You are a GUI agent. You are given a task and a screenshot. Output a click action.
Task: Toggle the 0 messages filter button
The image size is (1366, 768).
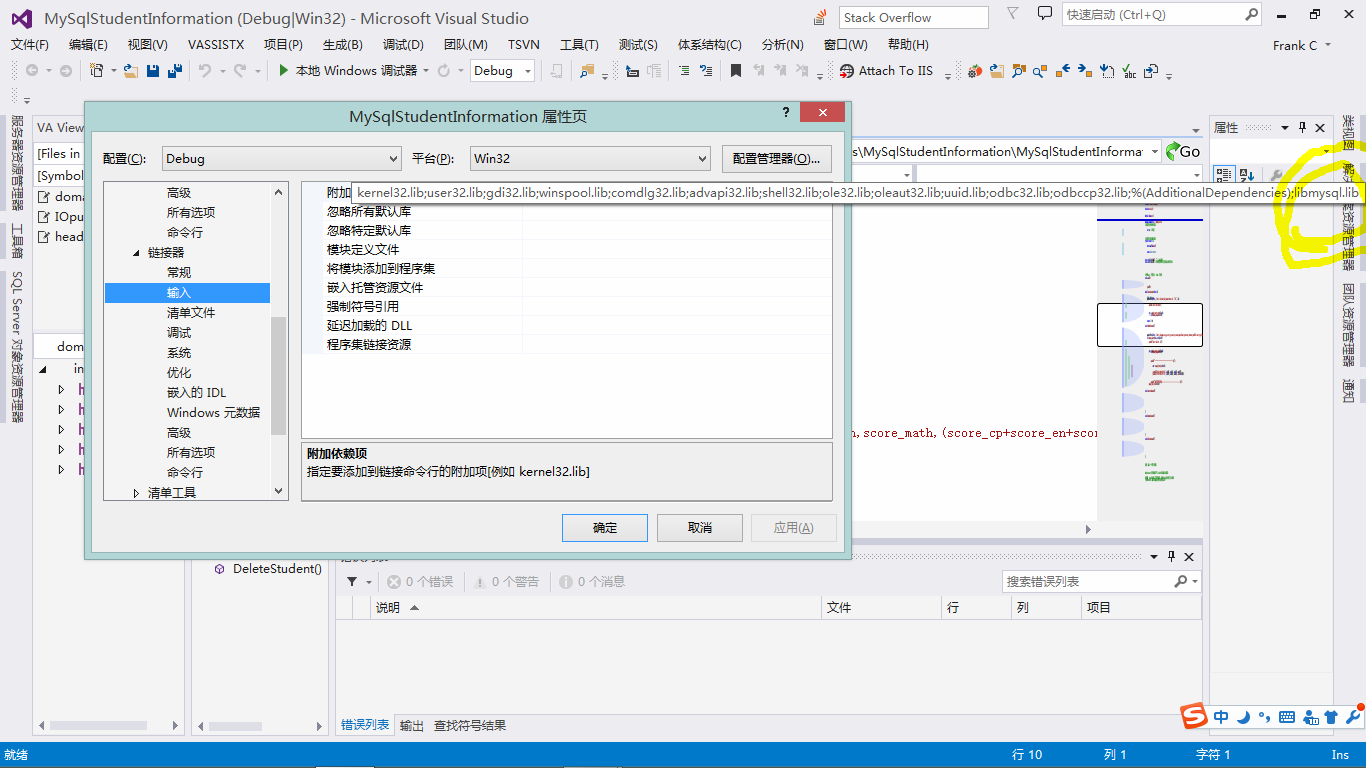pos(592,581)
